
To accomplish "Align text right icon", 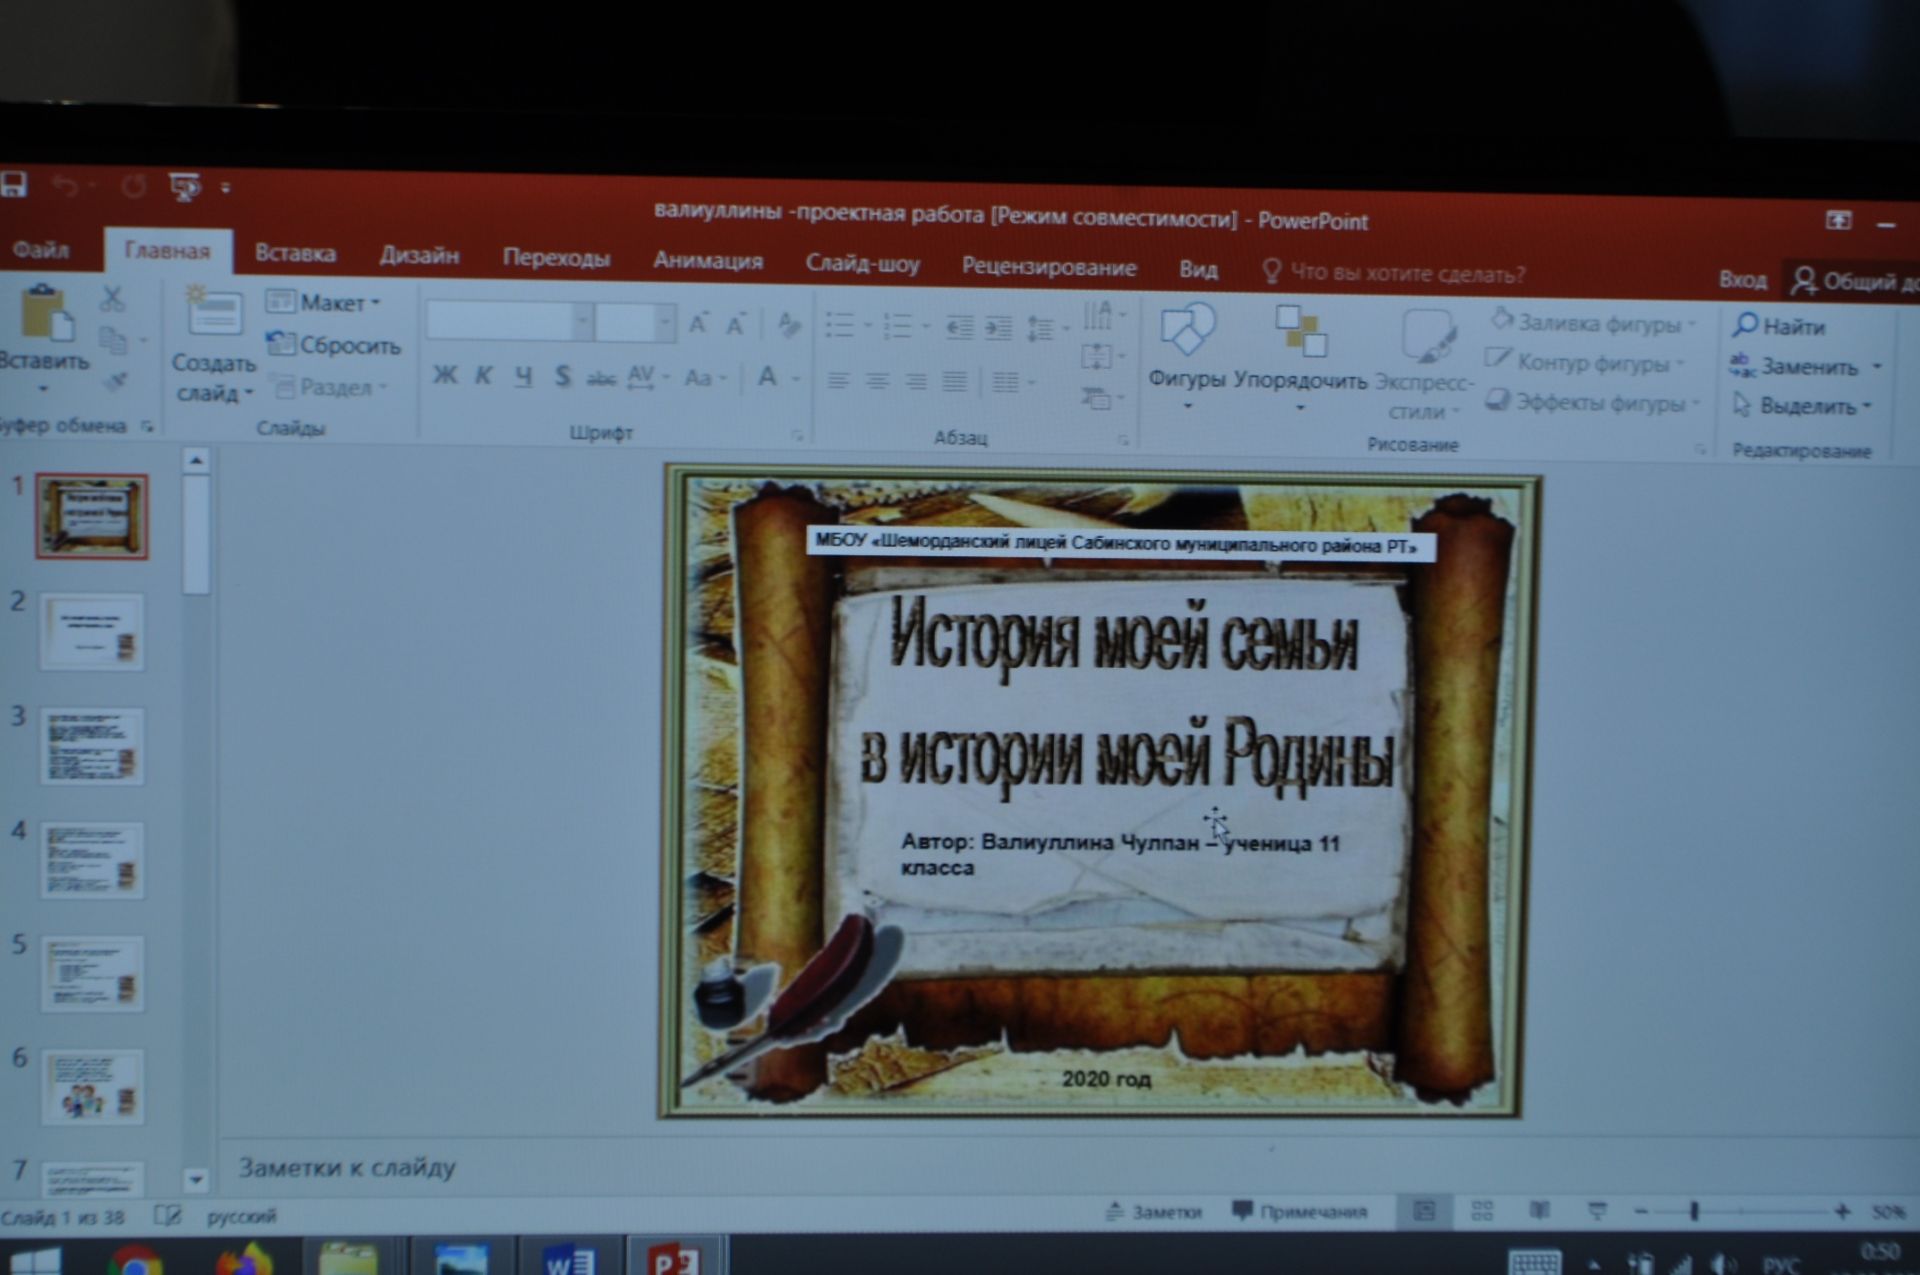I will tap(916, 381).
